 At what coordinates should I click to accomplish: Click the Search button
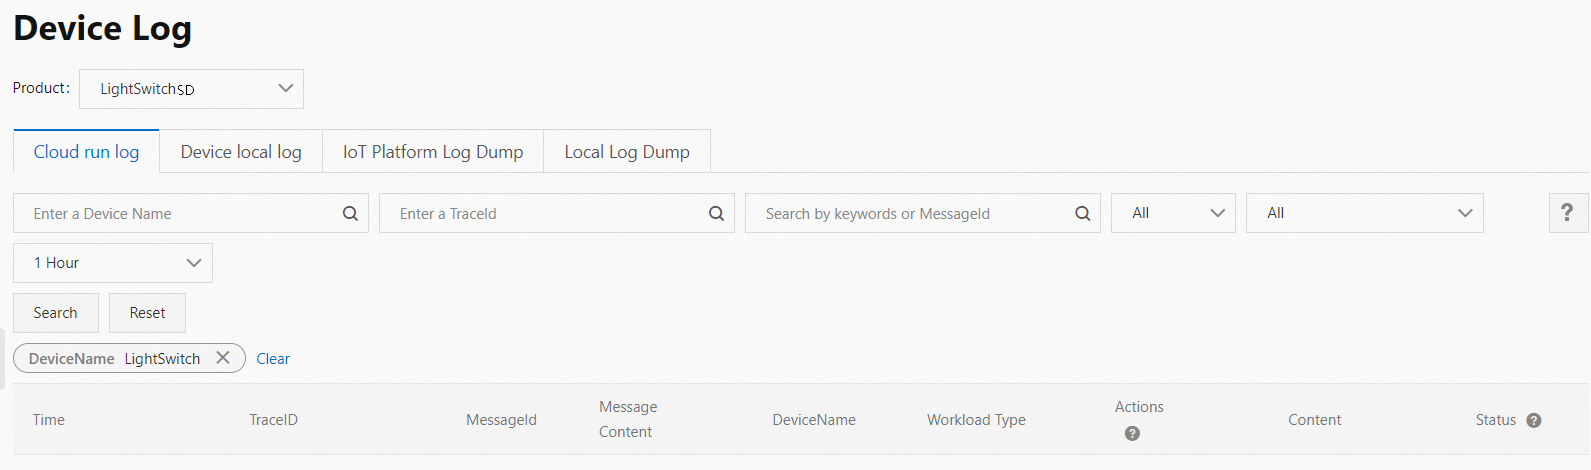coord(56,313)
